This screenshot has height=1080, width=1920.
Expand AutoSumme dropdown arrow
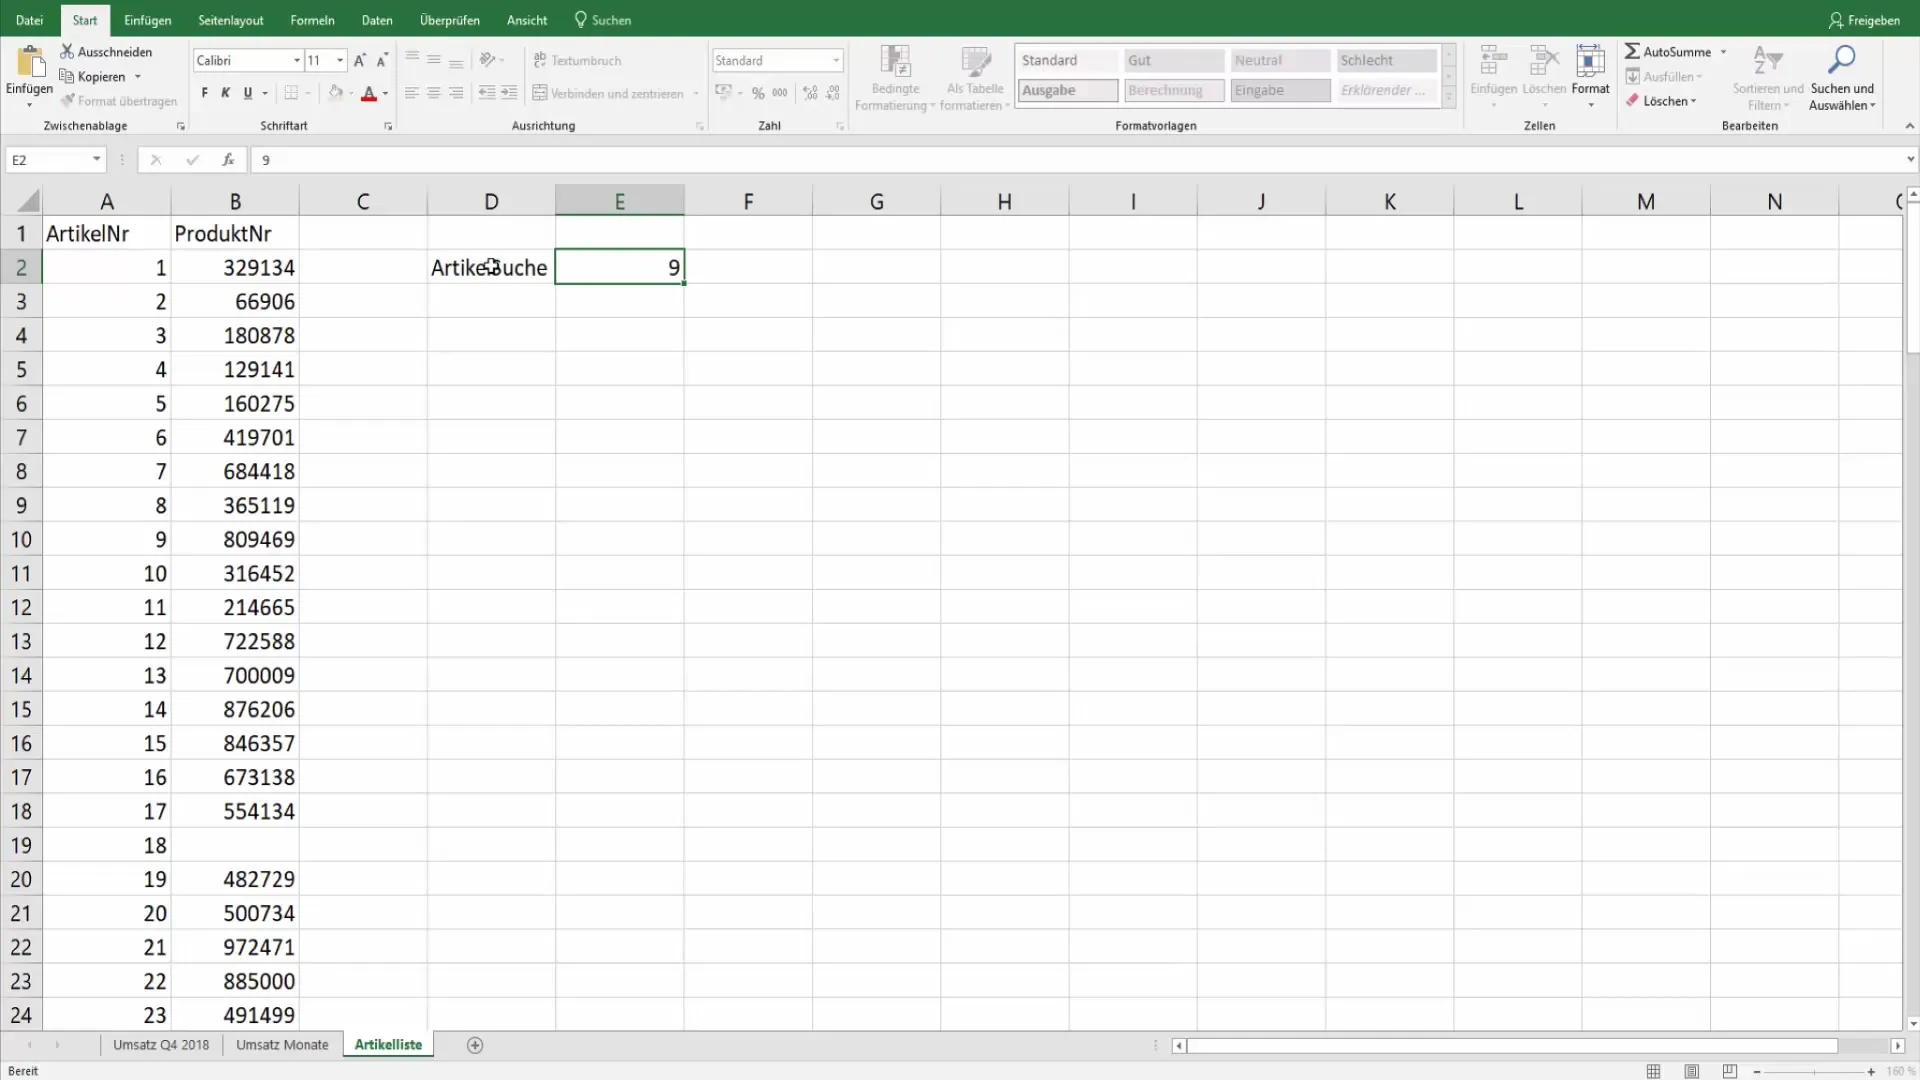1723,51
